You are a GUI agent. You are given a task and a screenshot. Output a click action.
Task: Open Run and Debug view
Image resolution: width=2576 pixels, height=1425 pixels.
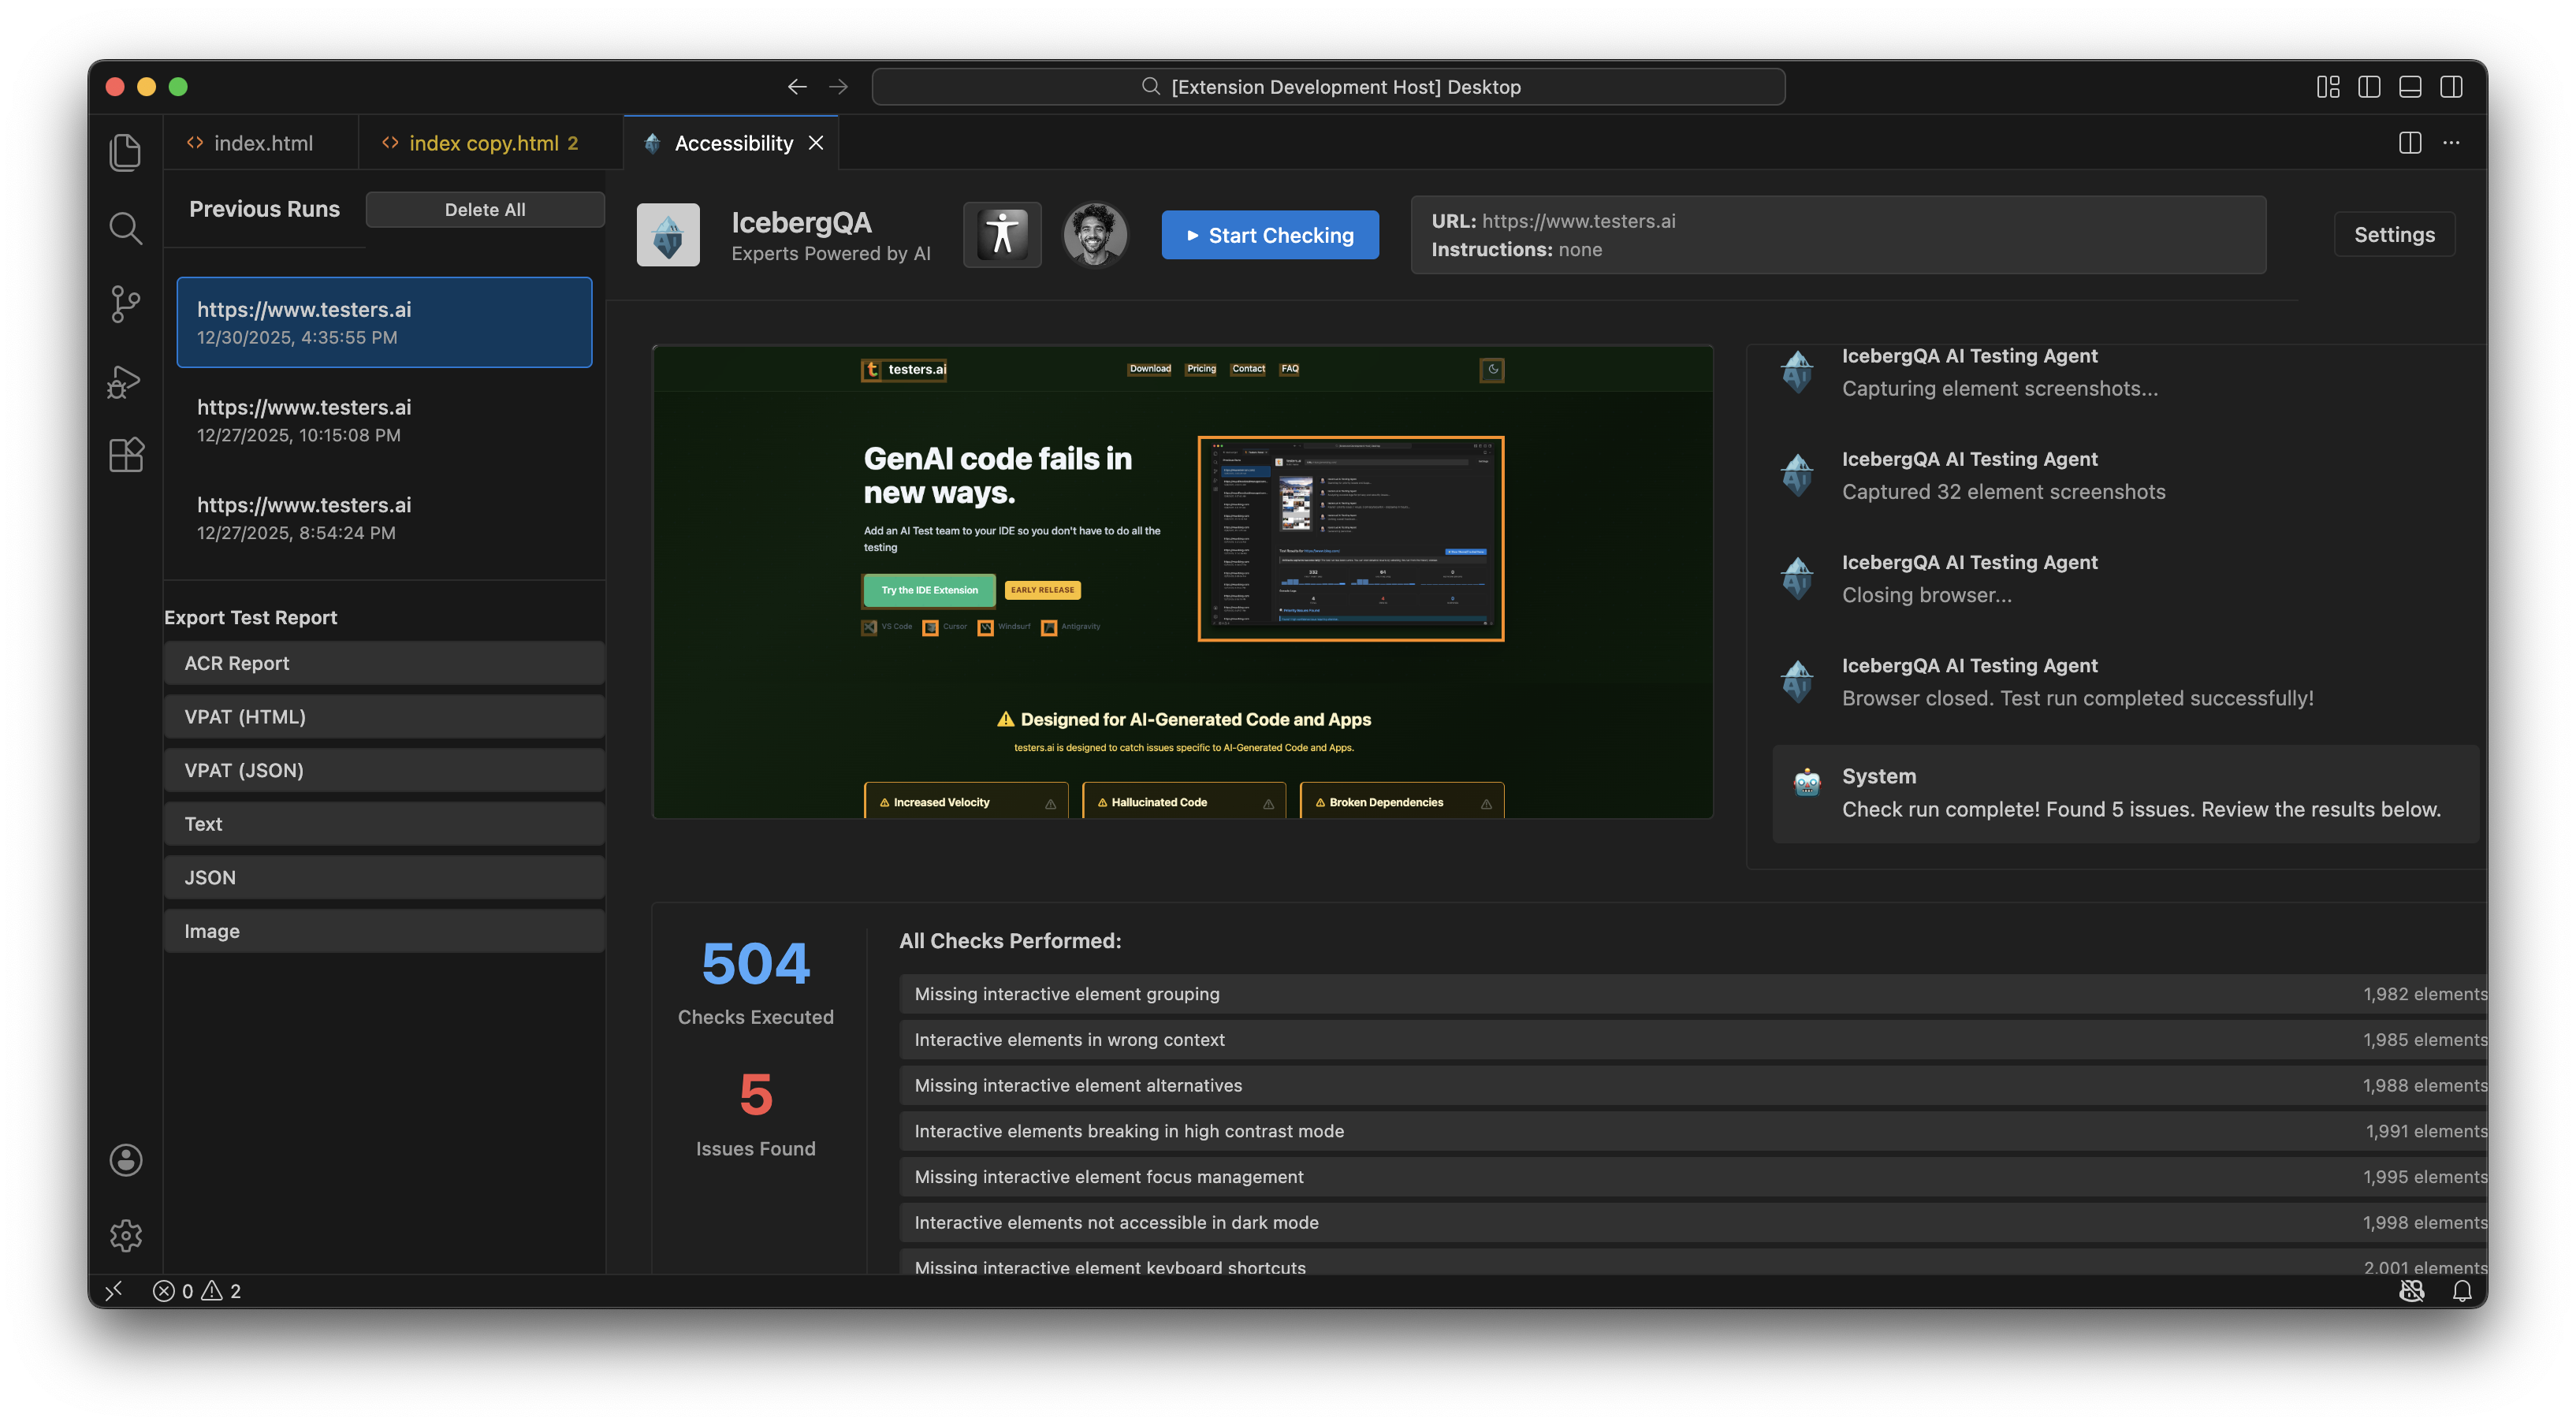(x=125, y=381)
